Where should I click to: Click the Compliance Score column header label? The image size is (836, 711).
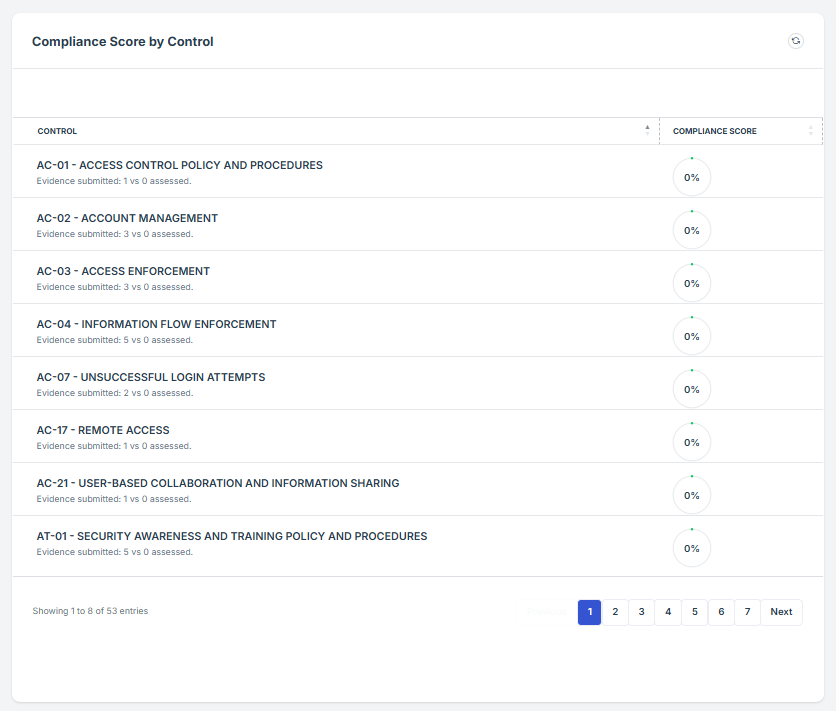pyautogui.click(x=714, y=131)
